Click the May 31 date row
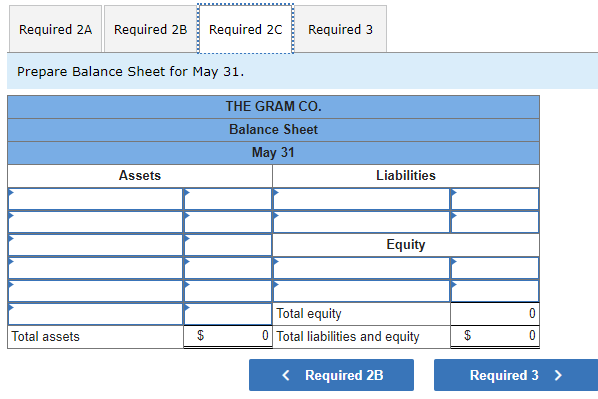The width and height of the screenshot is (598, 399). pos(273,153)
